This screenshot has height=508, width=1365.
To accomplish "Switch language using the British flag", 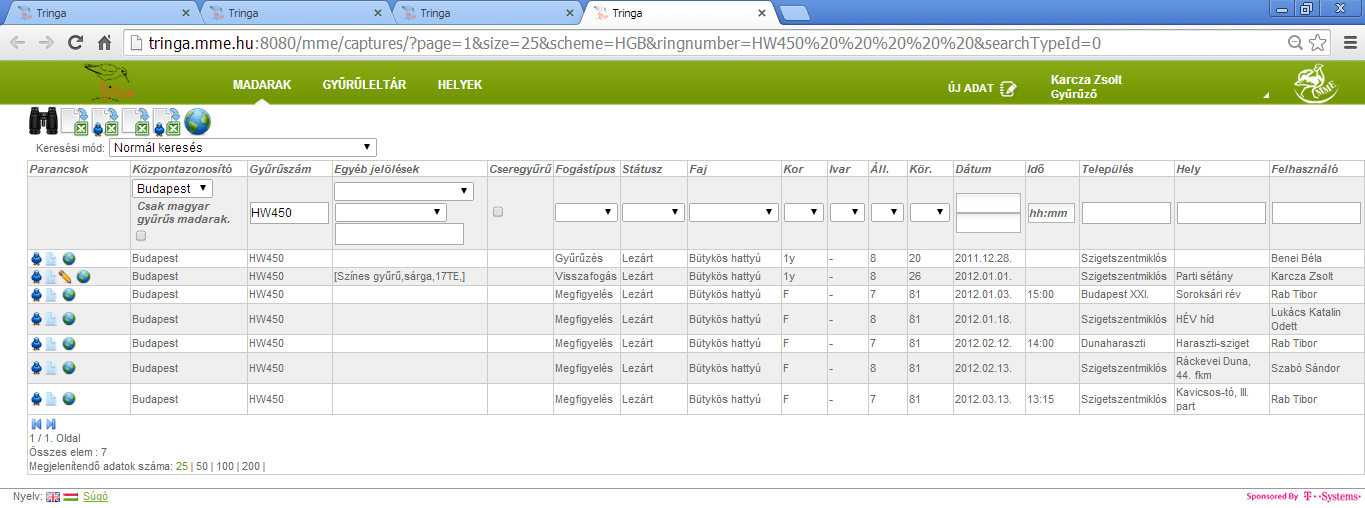I will pos(53,497).
